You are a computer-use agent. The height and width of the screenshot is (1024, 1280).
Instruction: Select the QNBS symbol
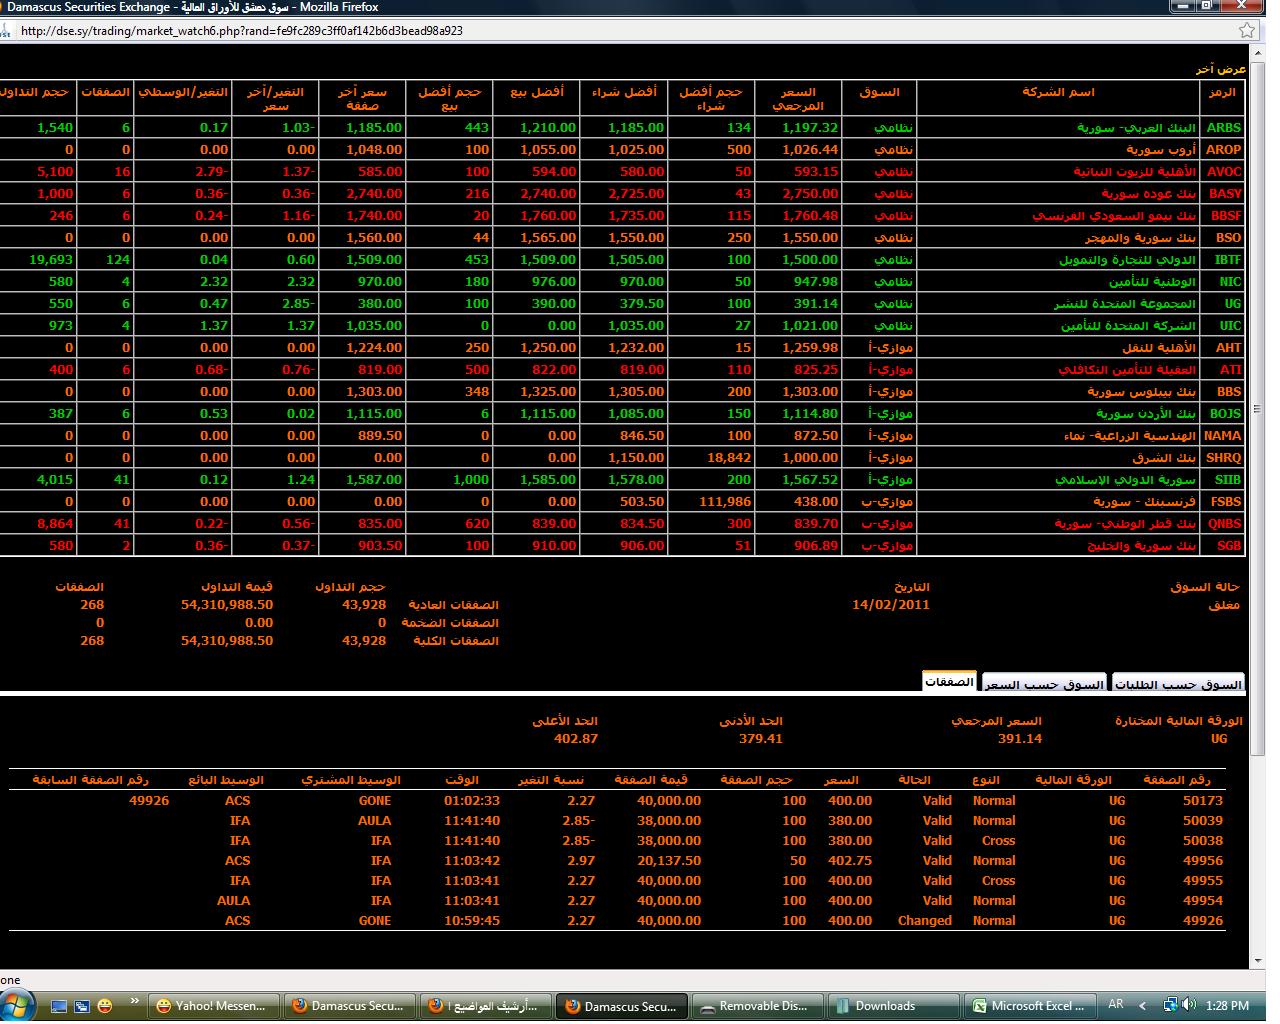1223,524
